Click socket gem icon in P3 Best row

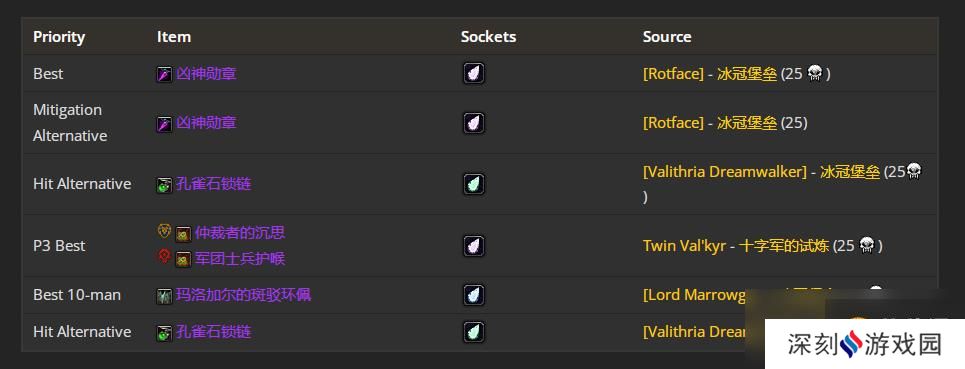coord(473,246)
